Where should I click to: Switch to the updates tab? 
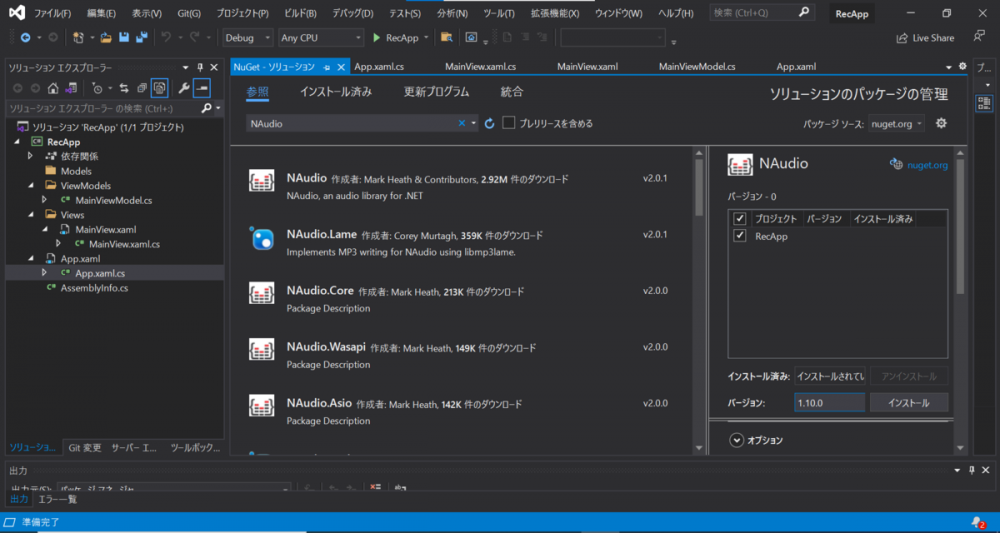pyautogui.click(x=436, y=92)
